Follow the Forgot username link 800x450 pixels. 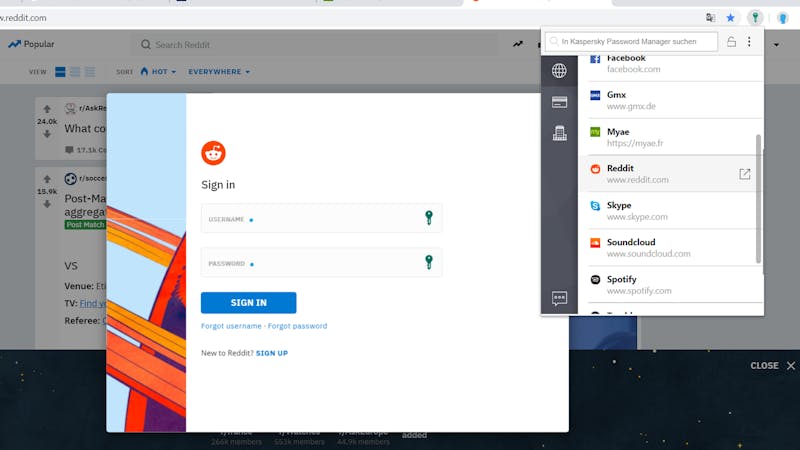coord(231,326)
